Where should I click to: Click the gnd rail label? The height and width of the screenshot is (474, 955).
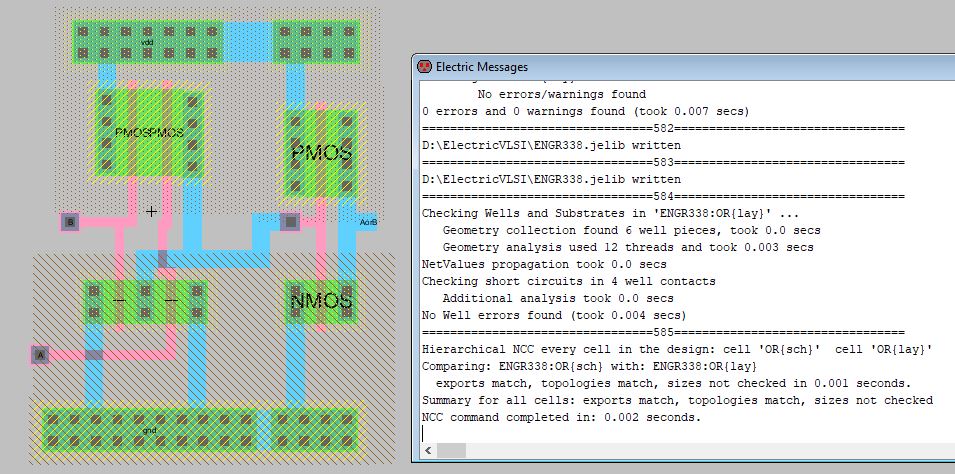click(x=150, y=430)
